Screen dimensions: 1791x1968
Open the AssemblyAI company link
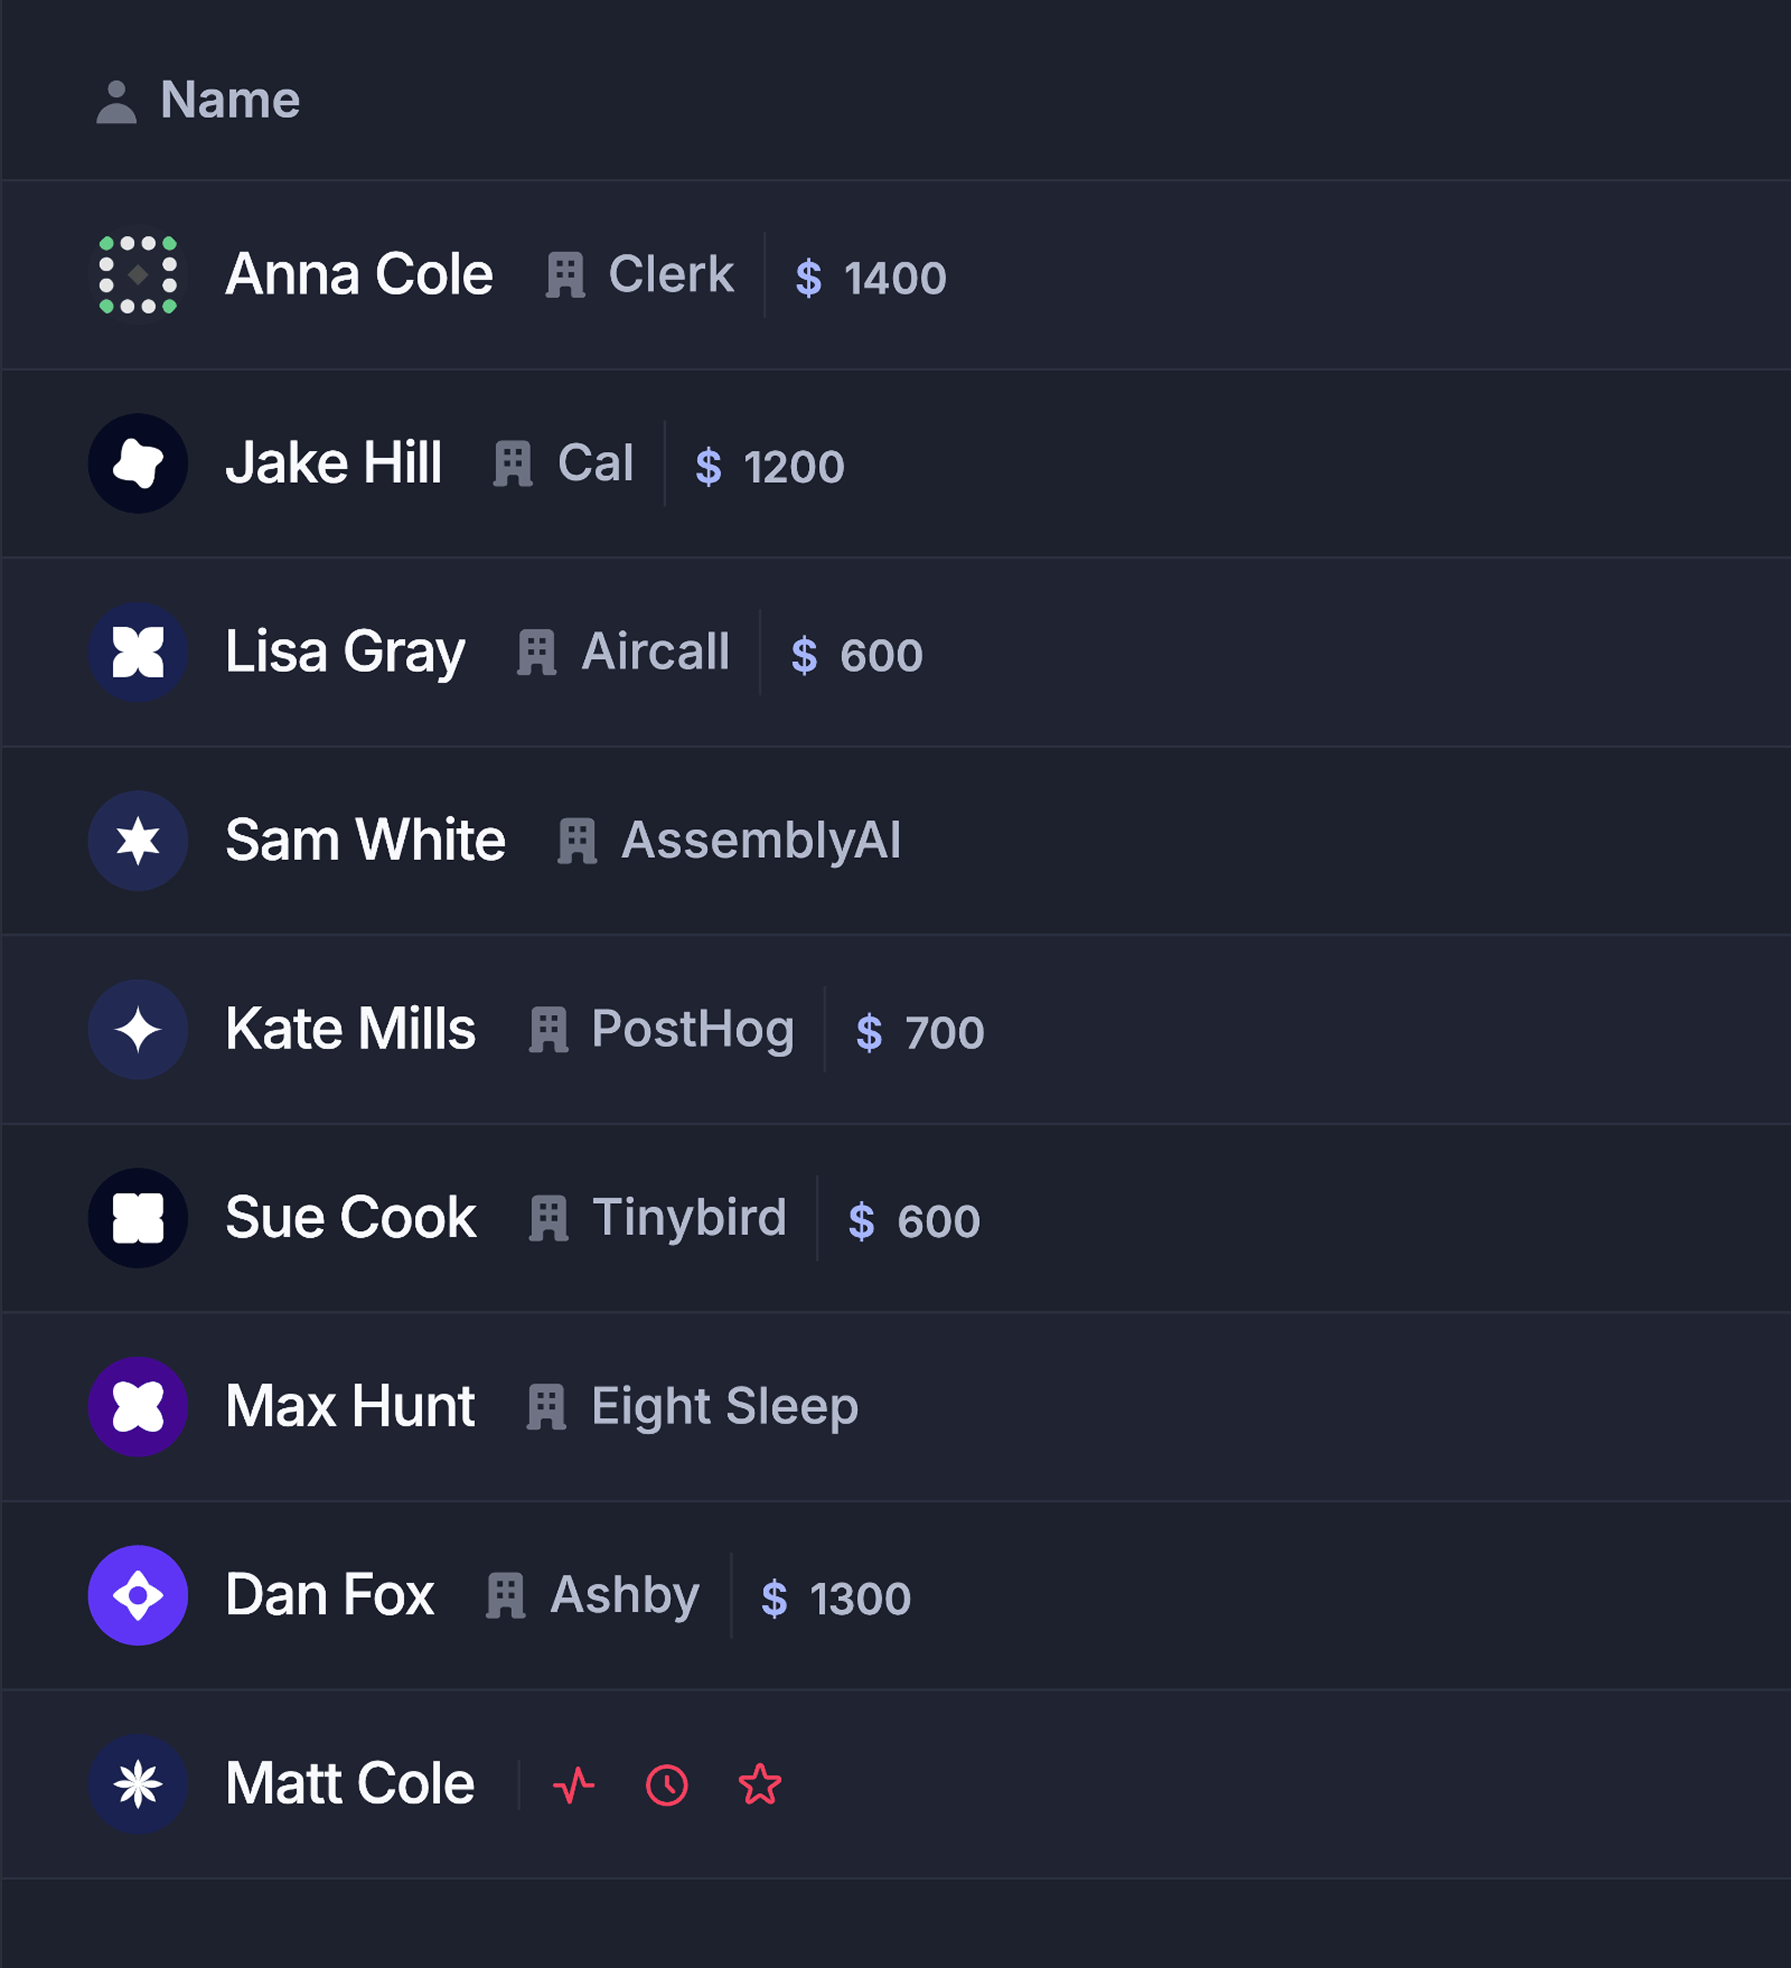pyautogui.click(x=760, y=841)
